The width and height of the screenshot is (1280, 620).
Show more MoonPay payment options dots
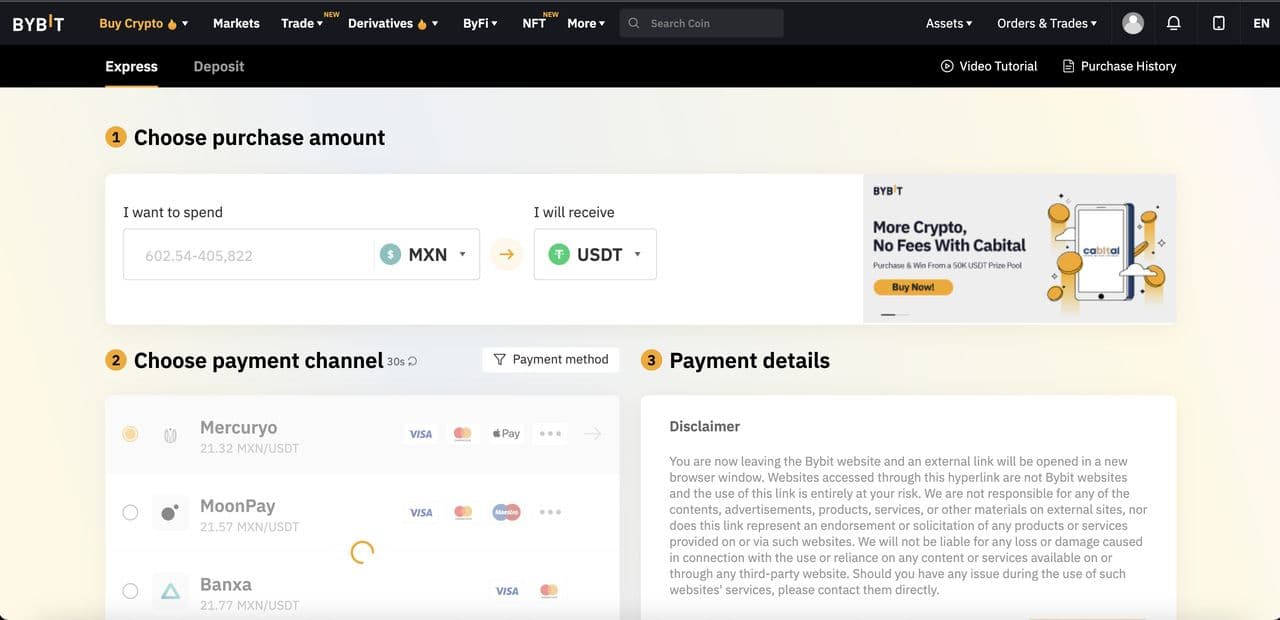click(x=550, y=512)
